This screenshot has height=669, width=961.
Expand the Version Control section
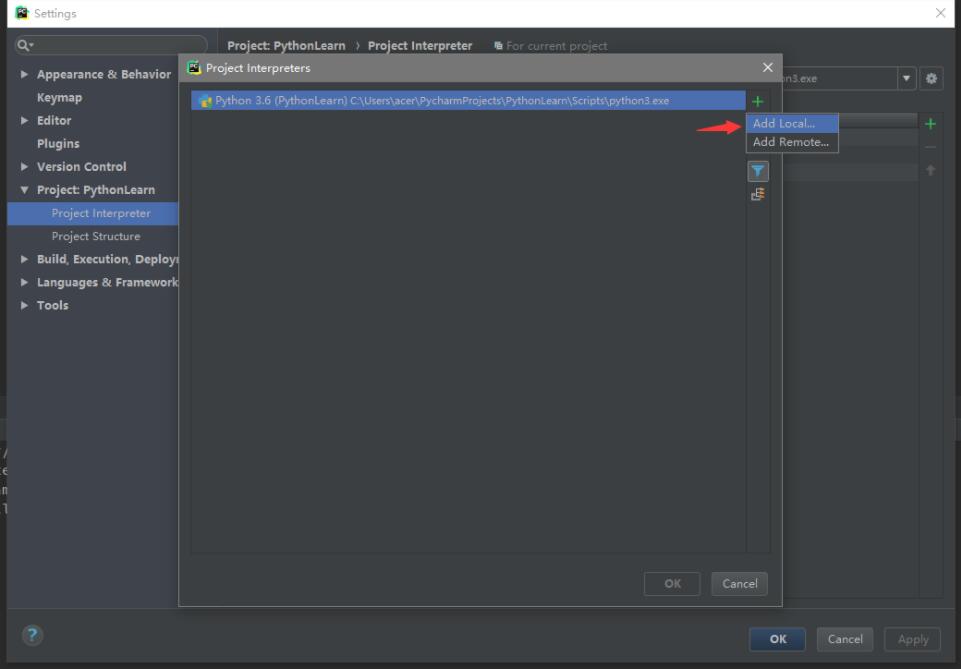point(24,167)
